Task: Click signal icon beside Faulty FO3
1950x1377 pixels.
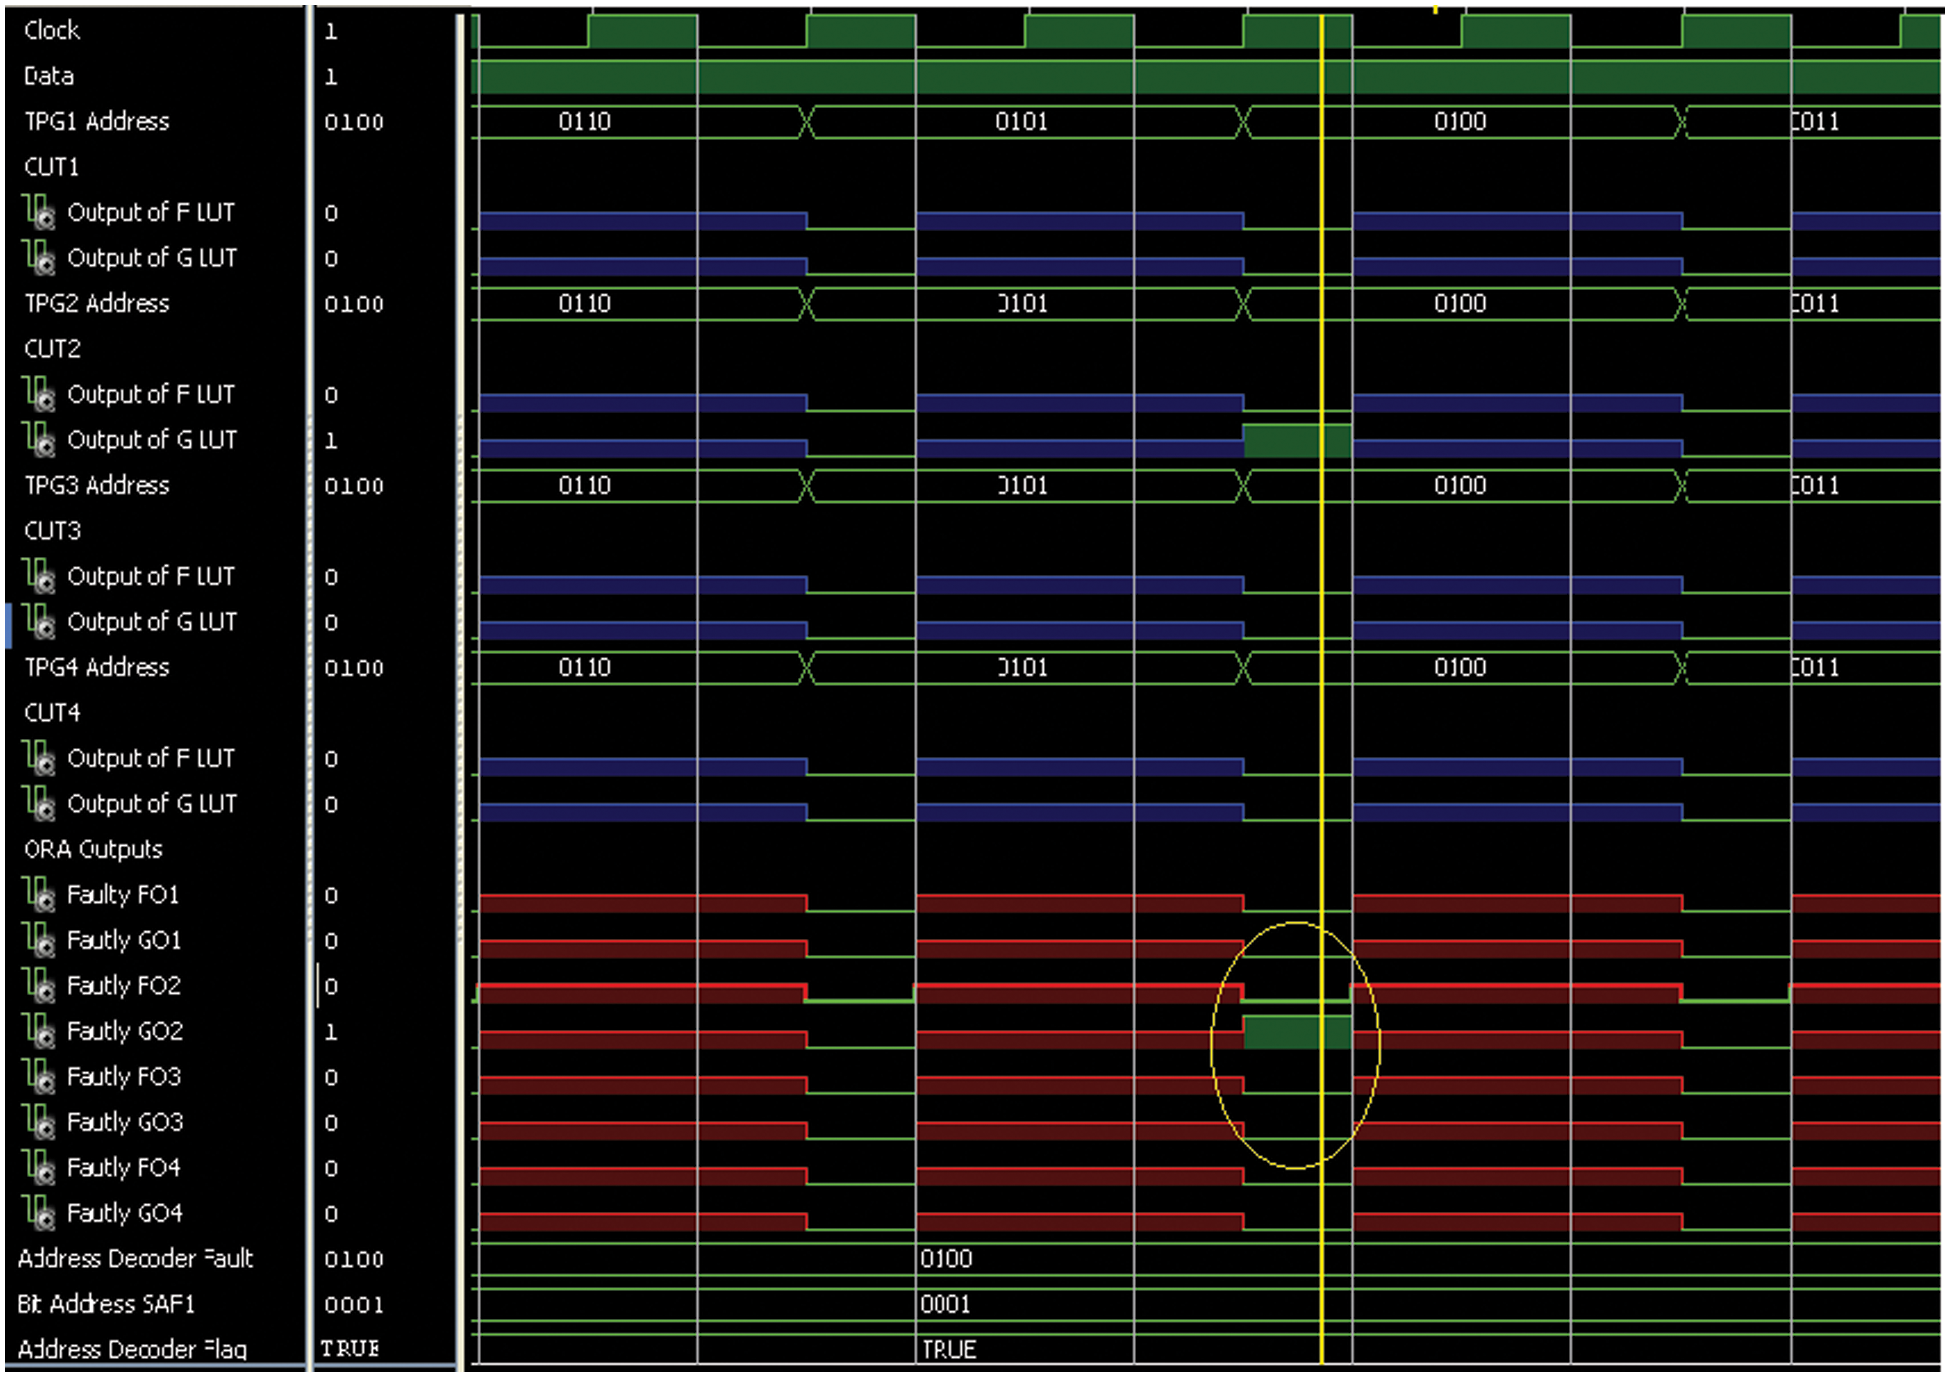Action: tap(38, 1076)
